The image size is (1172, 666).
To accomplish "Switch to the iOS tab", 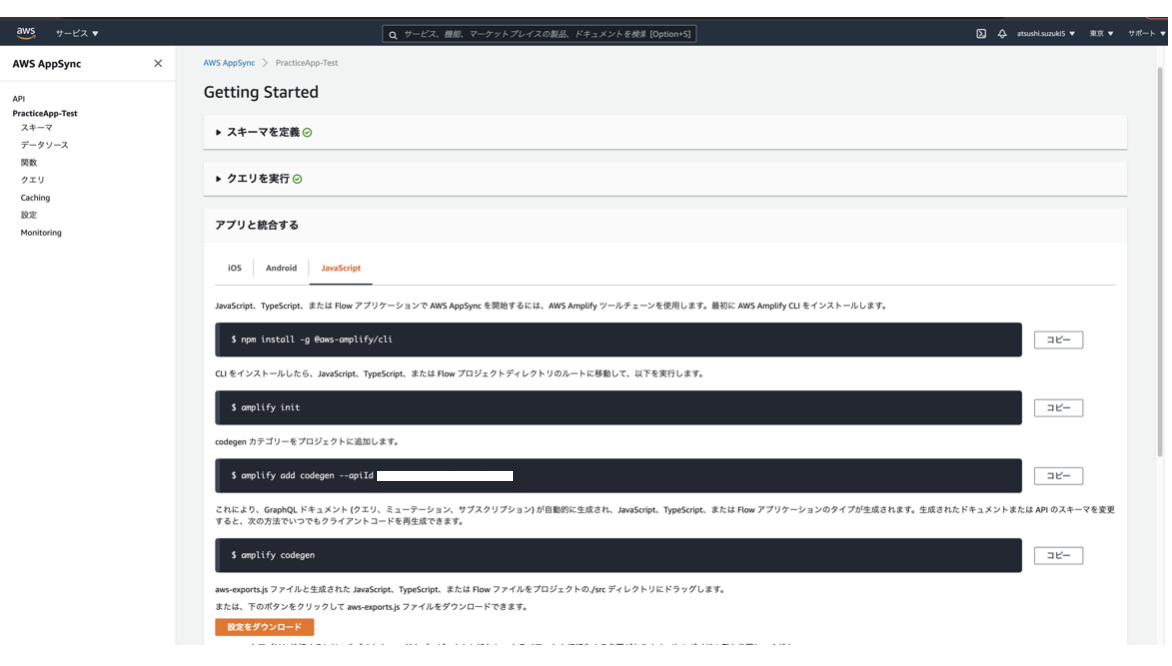I will 235,268.
